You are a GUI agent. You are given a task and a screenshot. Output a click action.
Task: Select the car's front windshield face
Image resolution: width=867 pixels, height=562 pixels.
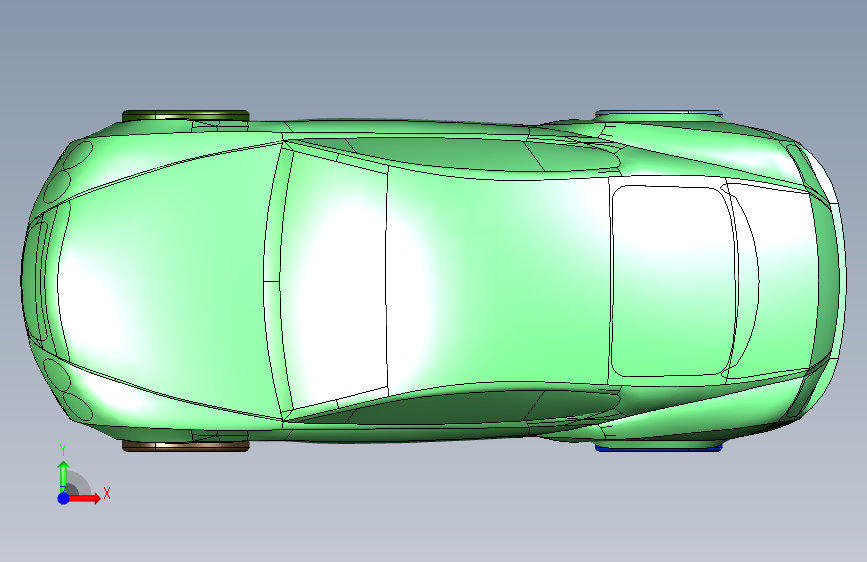coord(336,279)
